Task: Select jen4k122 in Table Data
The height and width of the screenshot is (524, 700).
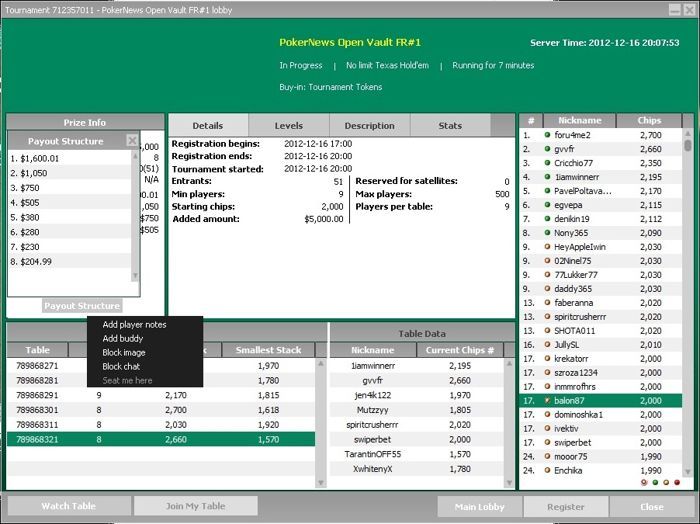Action: tap(417, 395)
